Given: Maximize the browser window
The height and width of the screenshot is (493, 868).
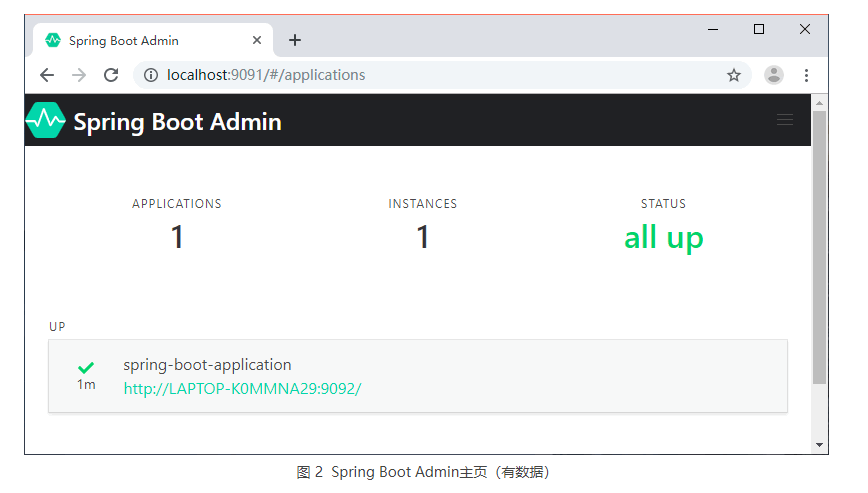Looking at the screenshot, I should (759, 29).
